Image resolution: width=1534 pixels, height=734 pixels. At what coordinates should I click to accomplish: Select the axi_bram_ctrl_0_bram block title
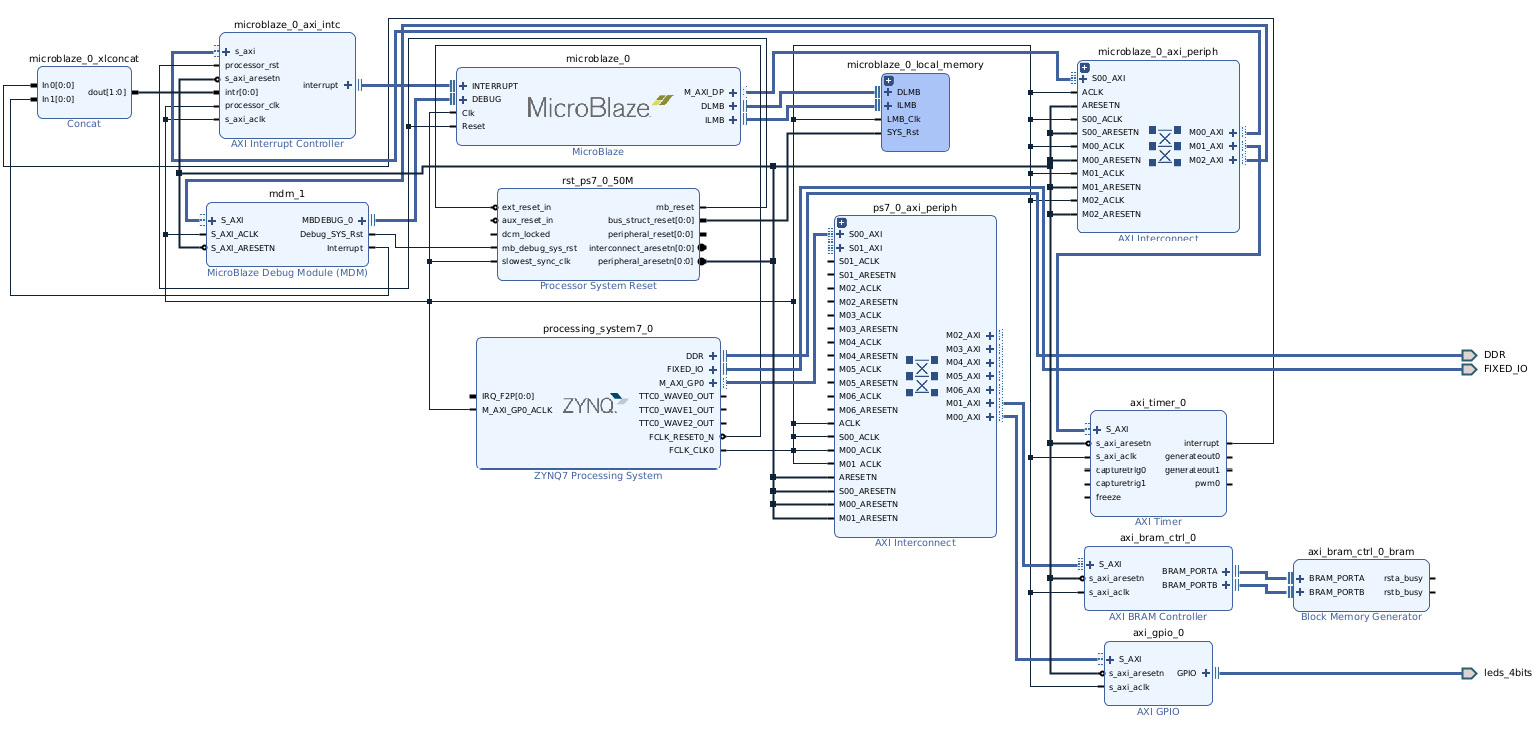pyautogui.click(x=1361, y=552)
